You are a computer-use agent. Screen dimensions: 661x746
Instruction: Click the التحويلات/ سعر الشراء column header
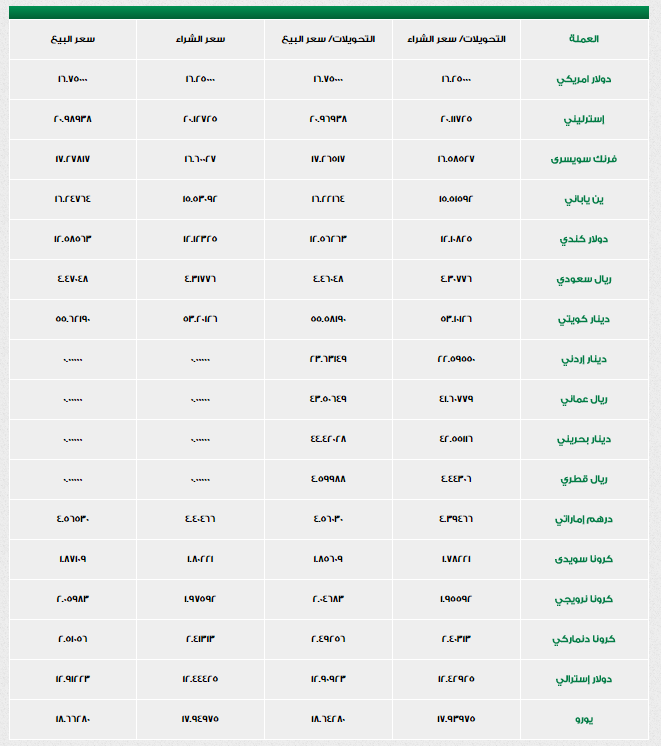point(457,39)
